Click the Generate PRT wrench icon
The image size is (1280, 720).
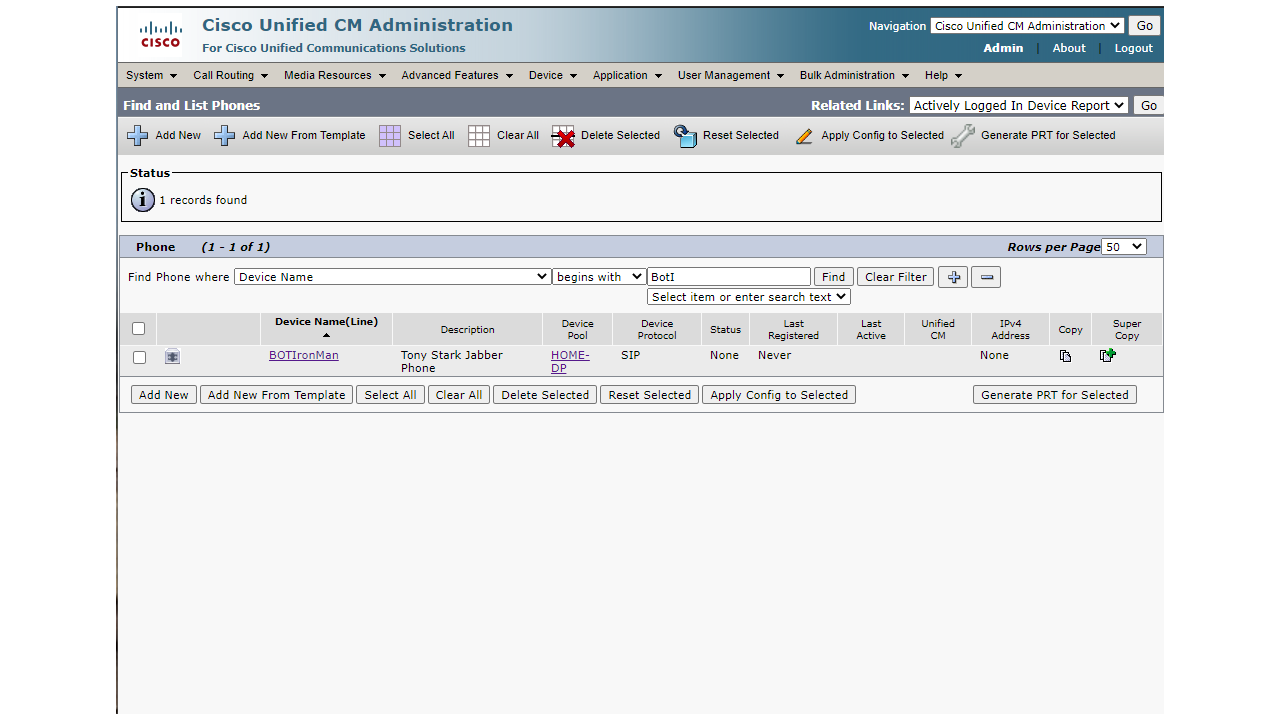point(963,136)
